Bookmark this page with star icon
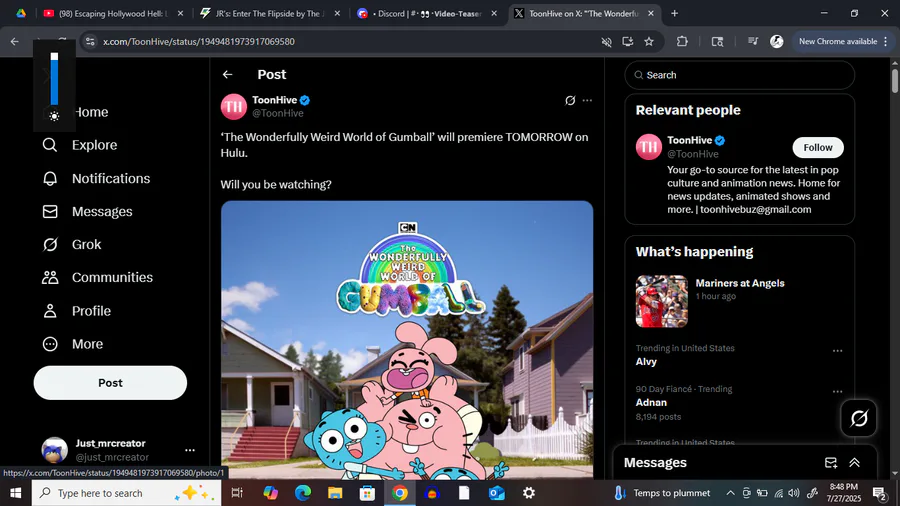900x506 pixels. click(649, 41)
